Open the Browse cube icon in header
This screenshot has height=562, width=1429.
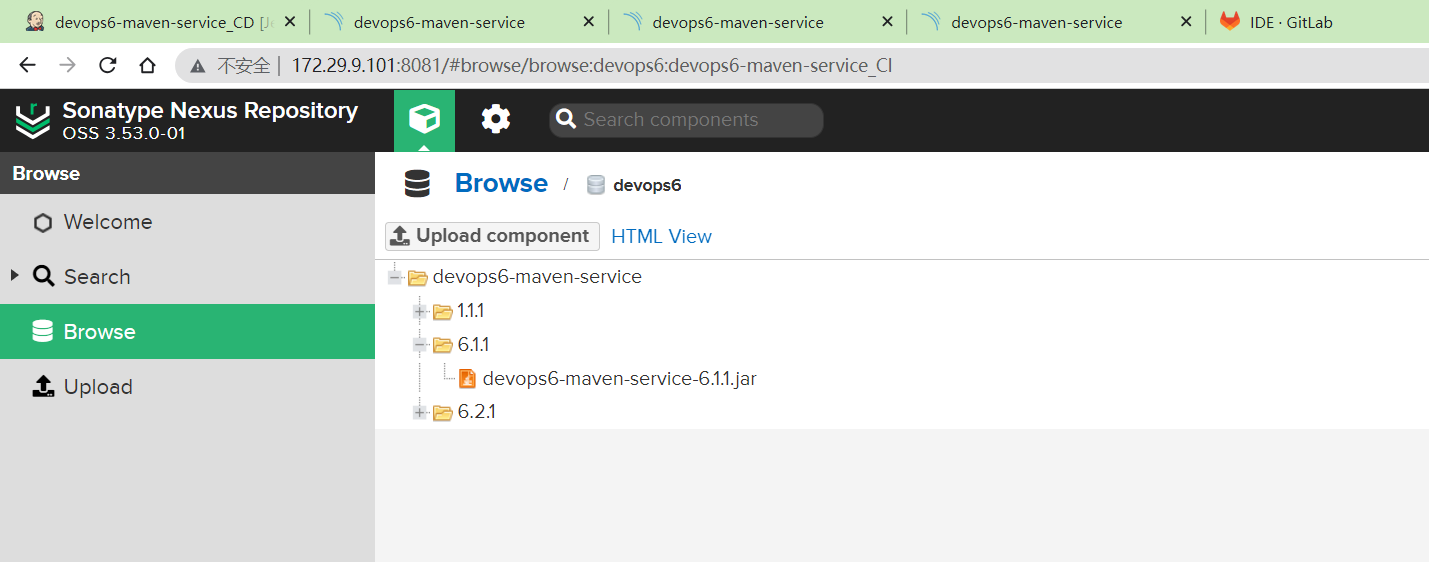point(424,120)
